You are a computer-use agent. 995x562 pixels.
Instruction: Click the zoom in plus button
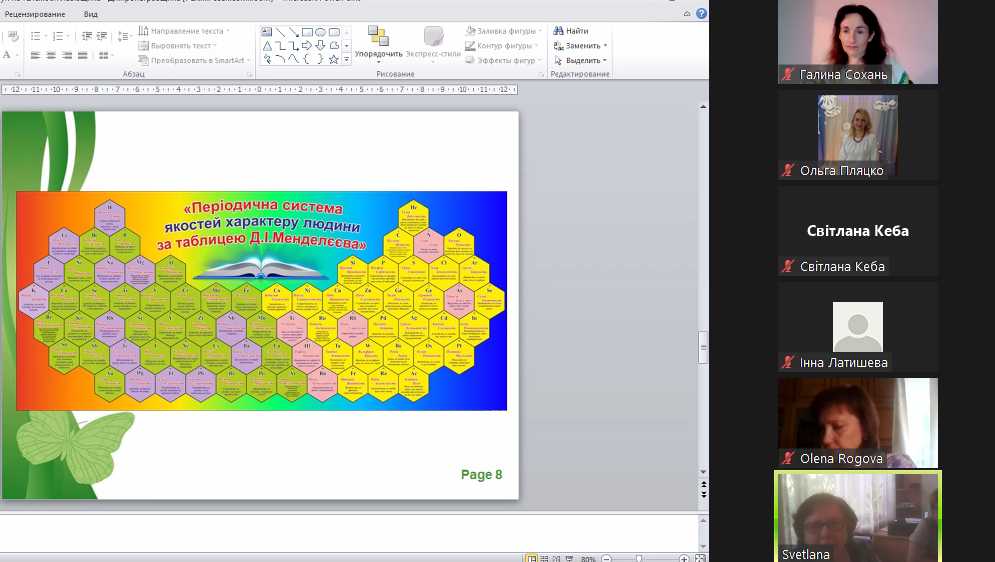(x=684, y=558)
